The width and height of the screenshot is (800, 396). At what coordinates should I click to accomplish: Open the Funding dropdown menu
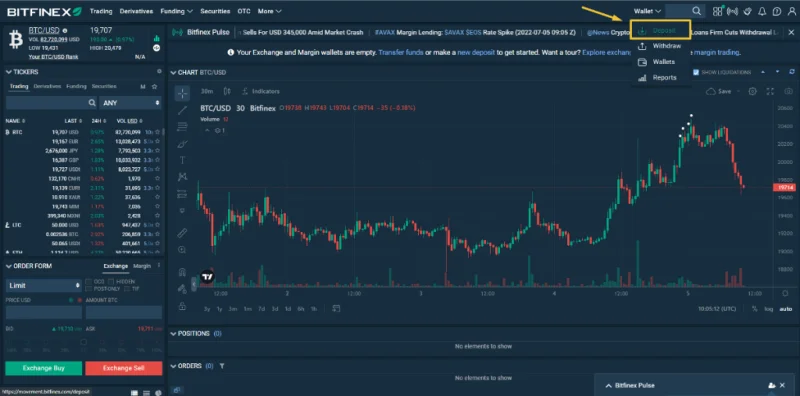pyautogui.click(x=177, y=11)
